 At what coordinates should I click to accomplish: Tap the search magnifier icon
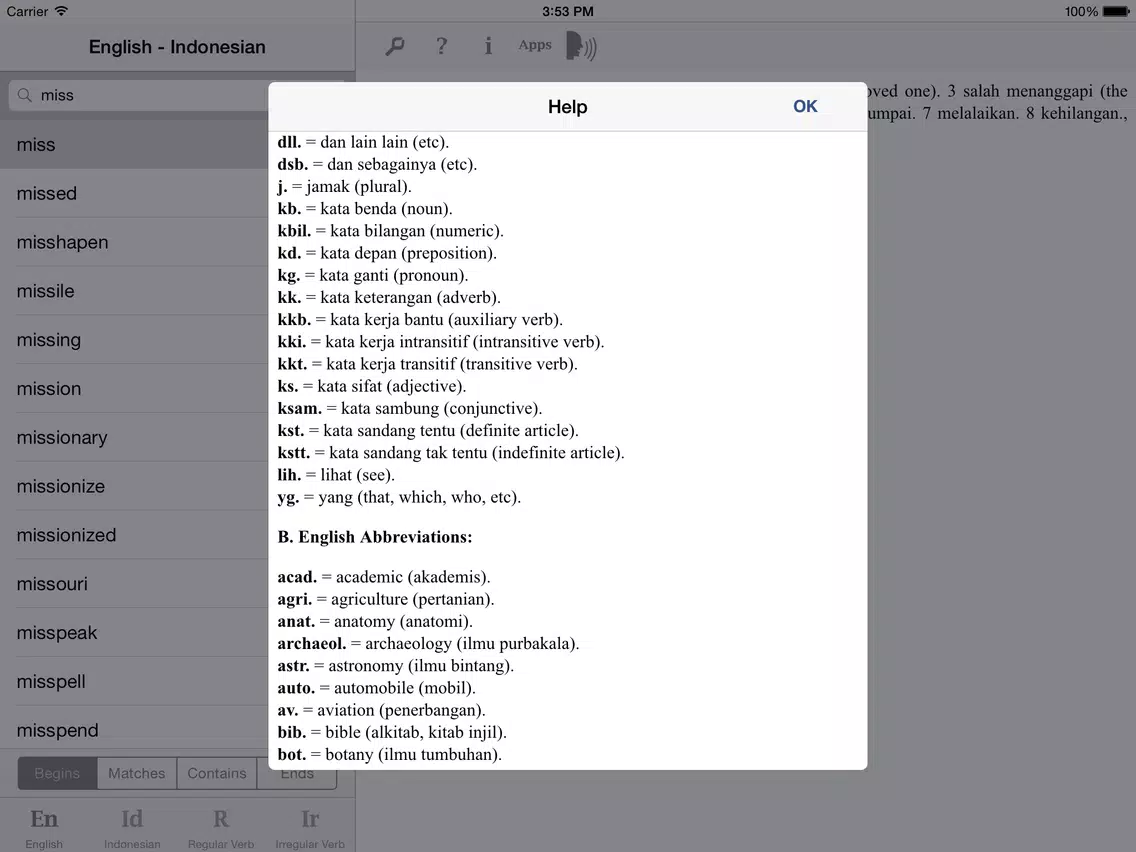click(25, 95)
